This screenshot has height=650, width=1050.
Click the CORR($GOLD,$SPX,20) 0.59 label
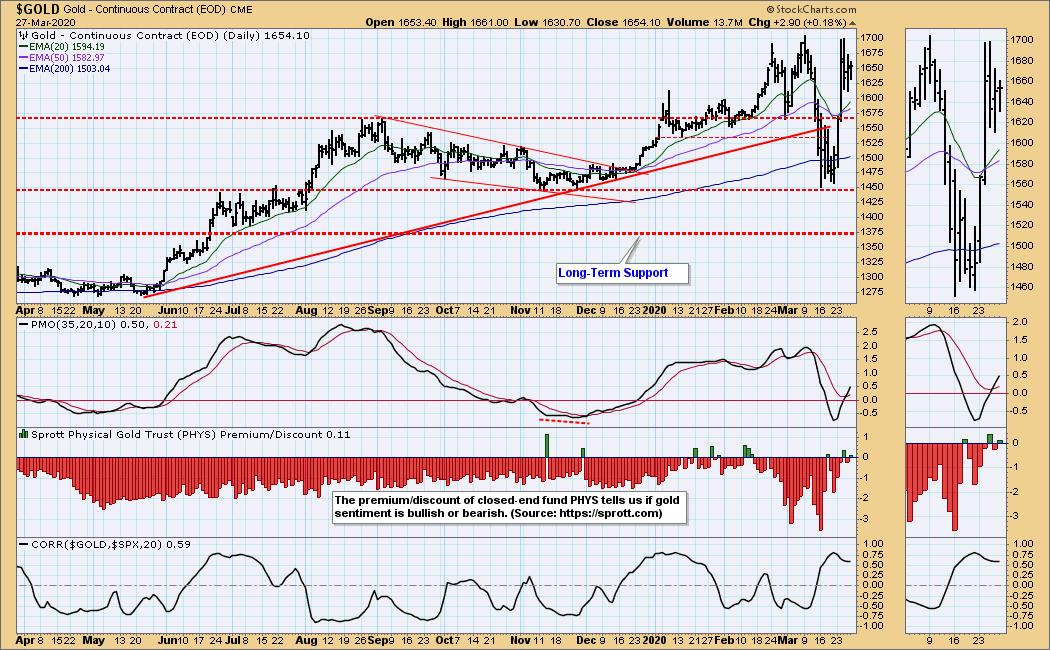(x=110, y=545)
